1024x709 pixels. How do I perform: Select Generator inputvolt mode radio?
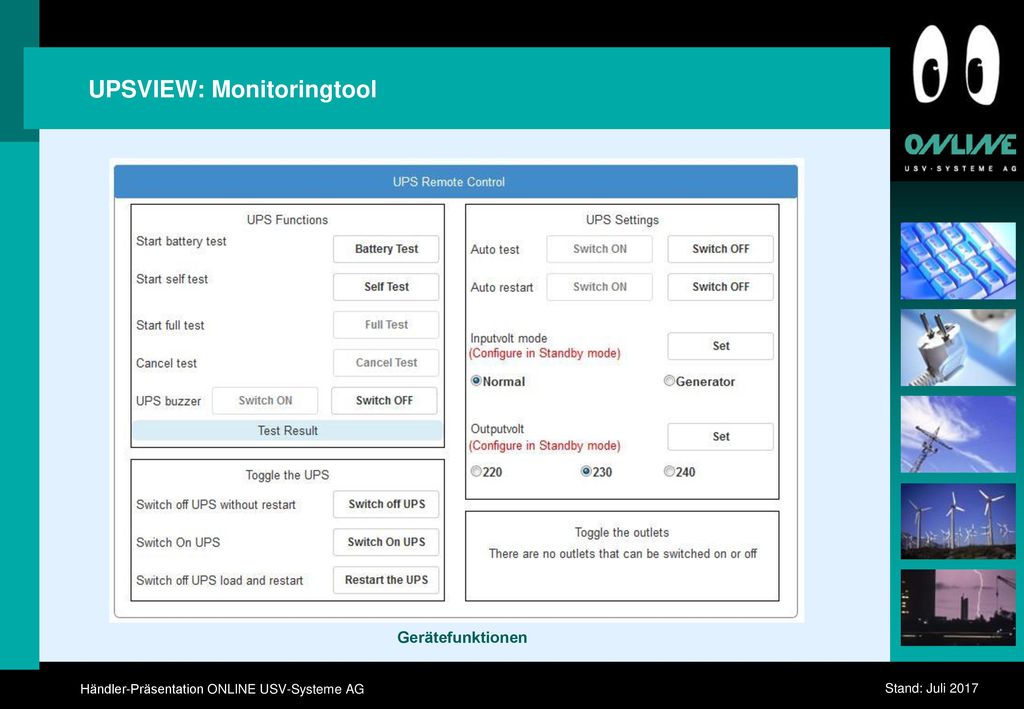point(669,381)
